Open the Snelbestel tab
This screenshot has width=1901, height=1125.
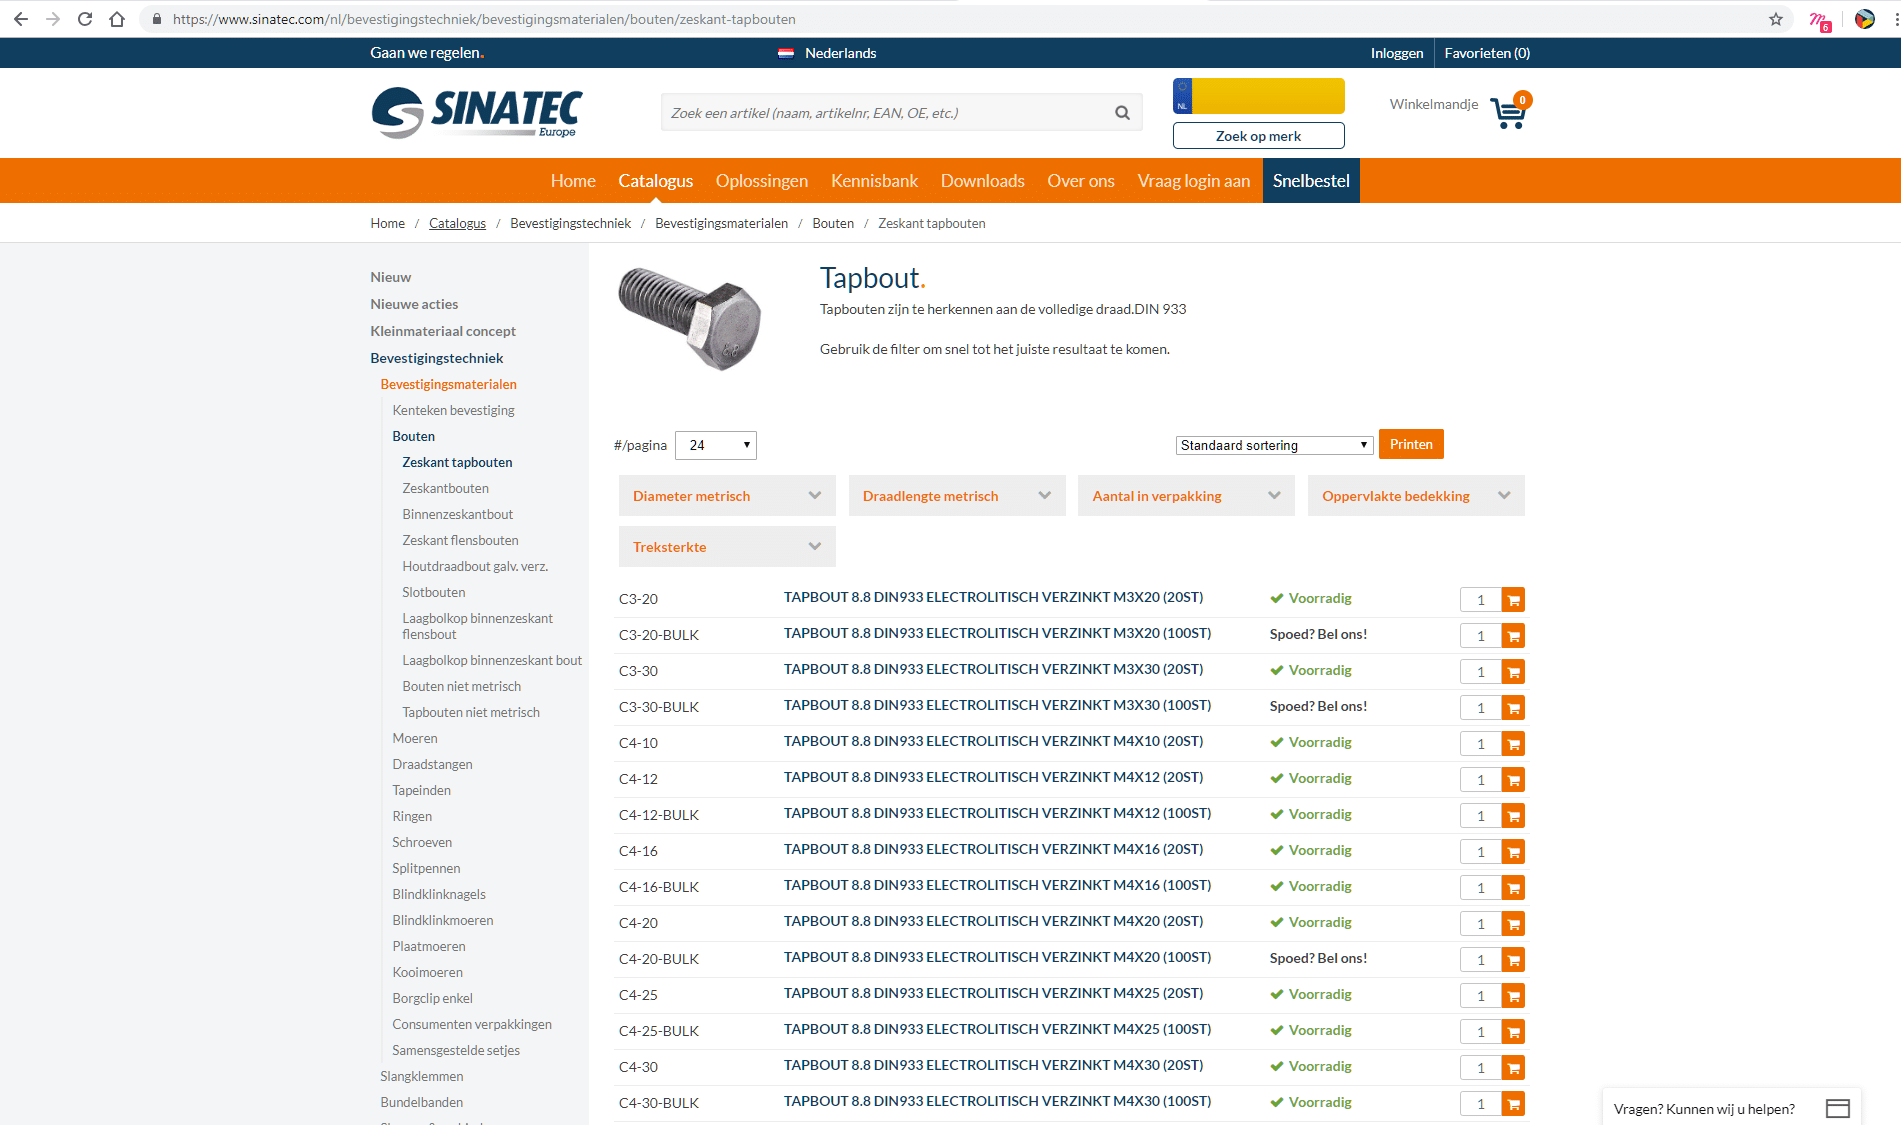(x=1311, y=181)
